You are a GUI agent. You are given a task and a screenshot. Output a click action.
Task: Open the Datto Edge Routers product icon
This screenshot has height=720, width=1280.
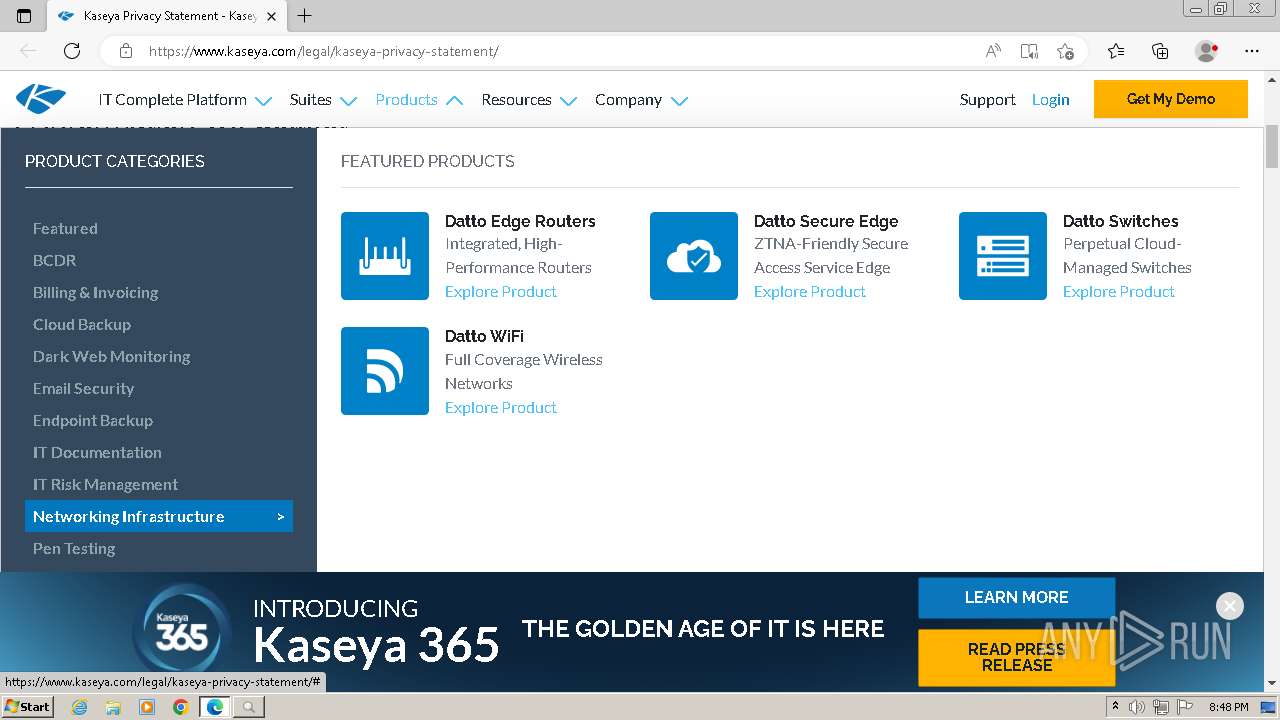[385, 256]
